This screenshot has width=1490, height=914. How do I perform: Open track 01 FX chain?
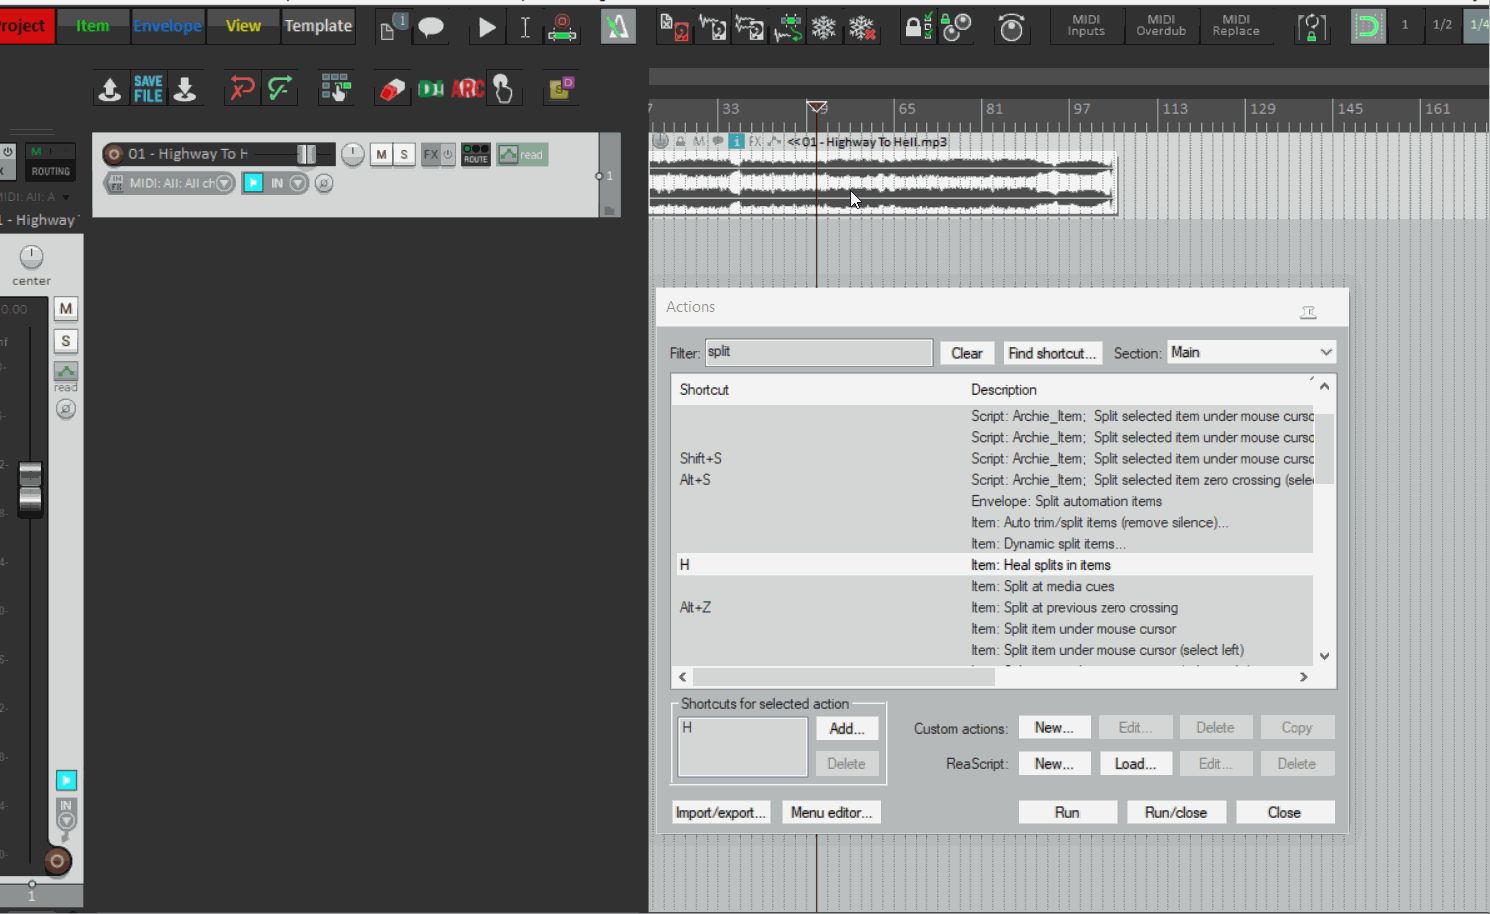coord(431,154)
